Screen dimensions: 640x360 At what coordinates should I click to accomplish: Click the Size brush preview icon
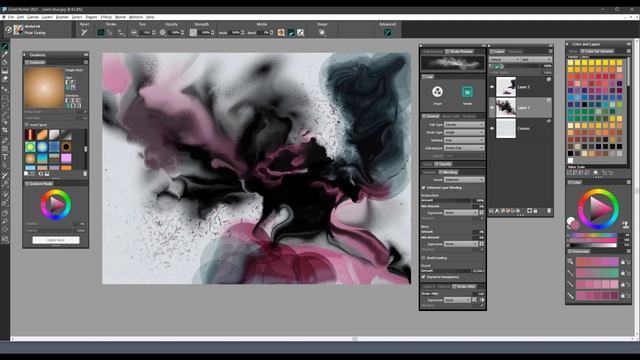pos(134,32)
